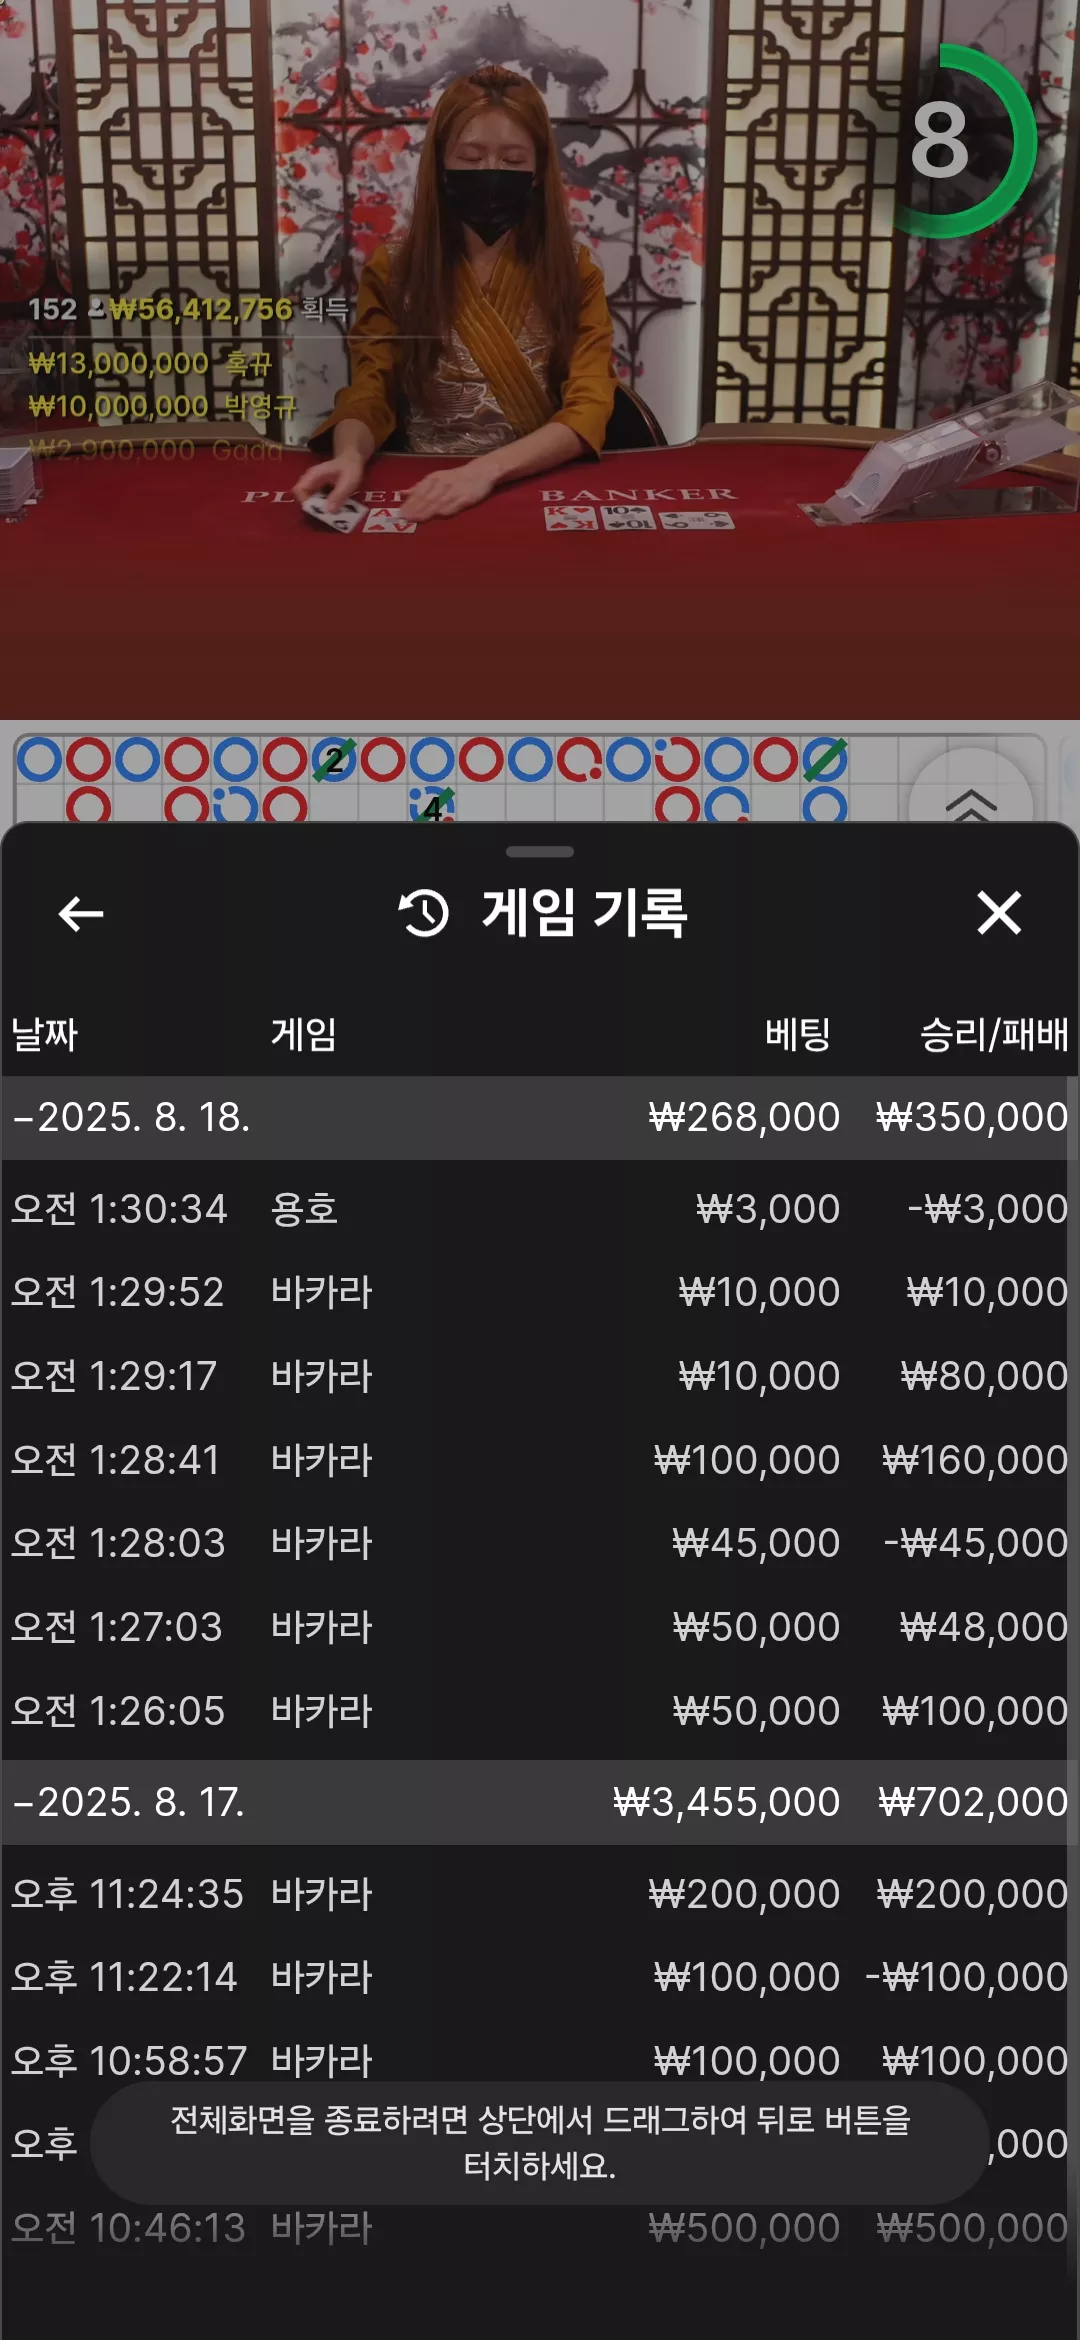
Task: Tap the ₩10,000,000 winner entry
Action: pyautogui.click(x=163, y=406)
